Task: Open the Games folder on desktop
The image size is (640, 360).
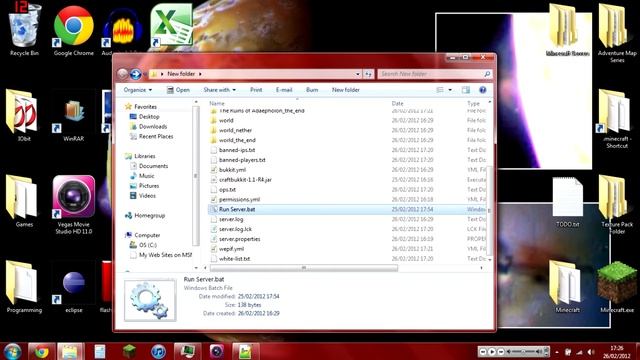Action: click(x=24, y=202)
